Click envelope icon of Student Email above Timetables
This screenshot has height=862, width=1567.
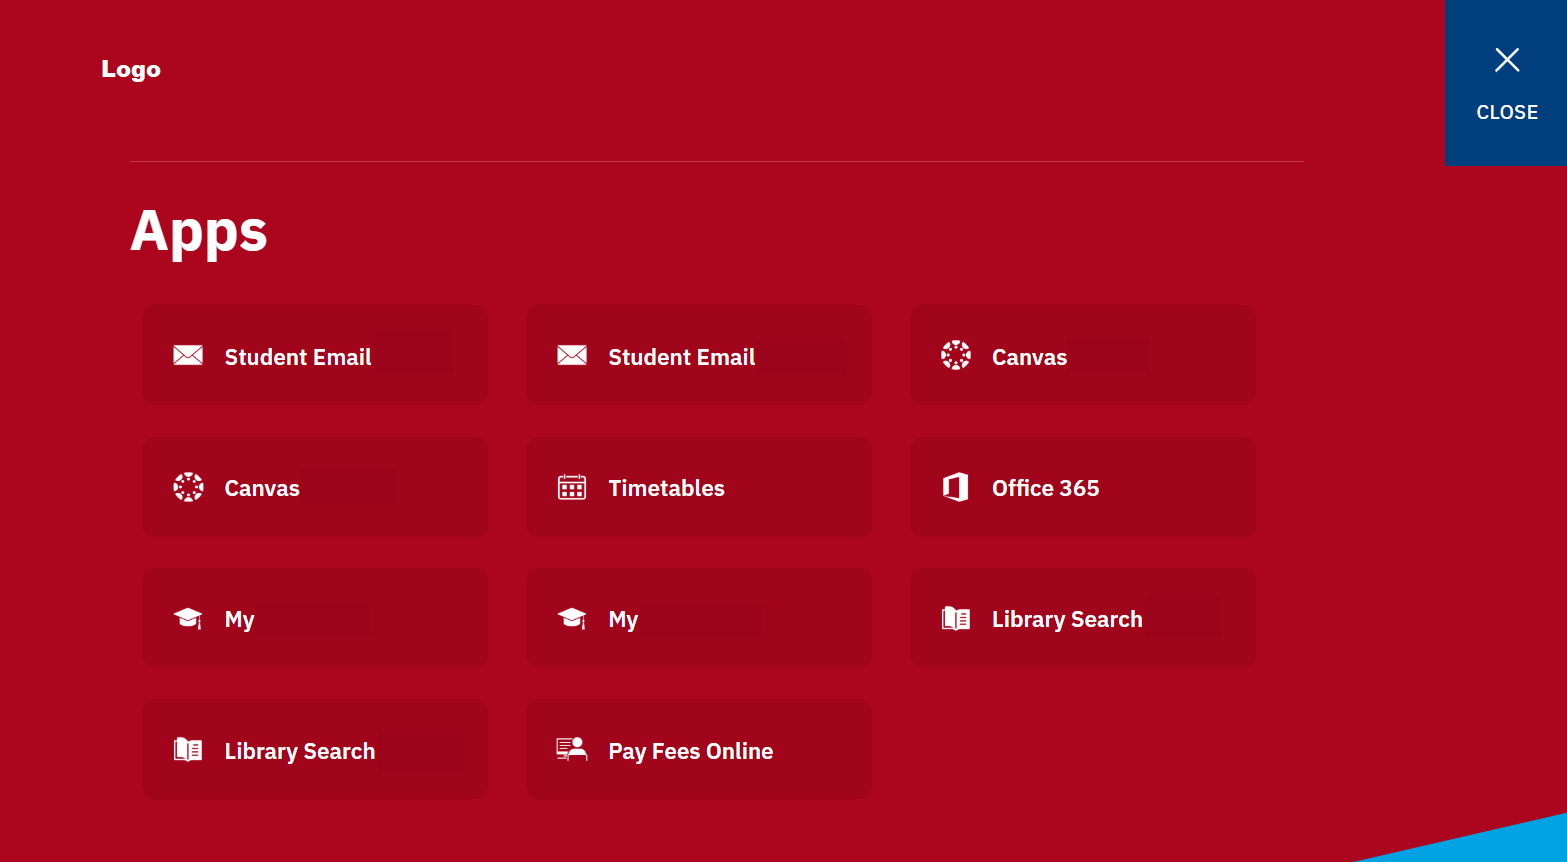tap(572, 356)
